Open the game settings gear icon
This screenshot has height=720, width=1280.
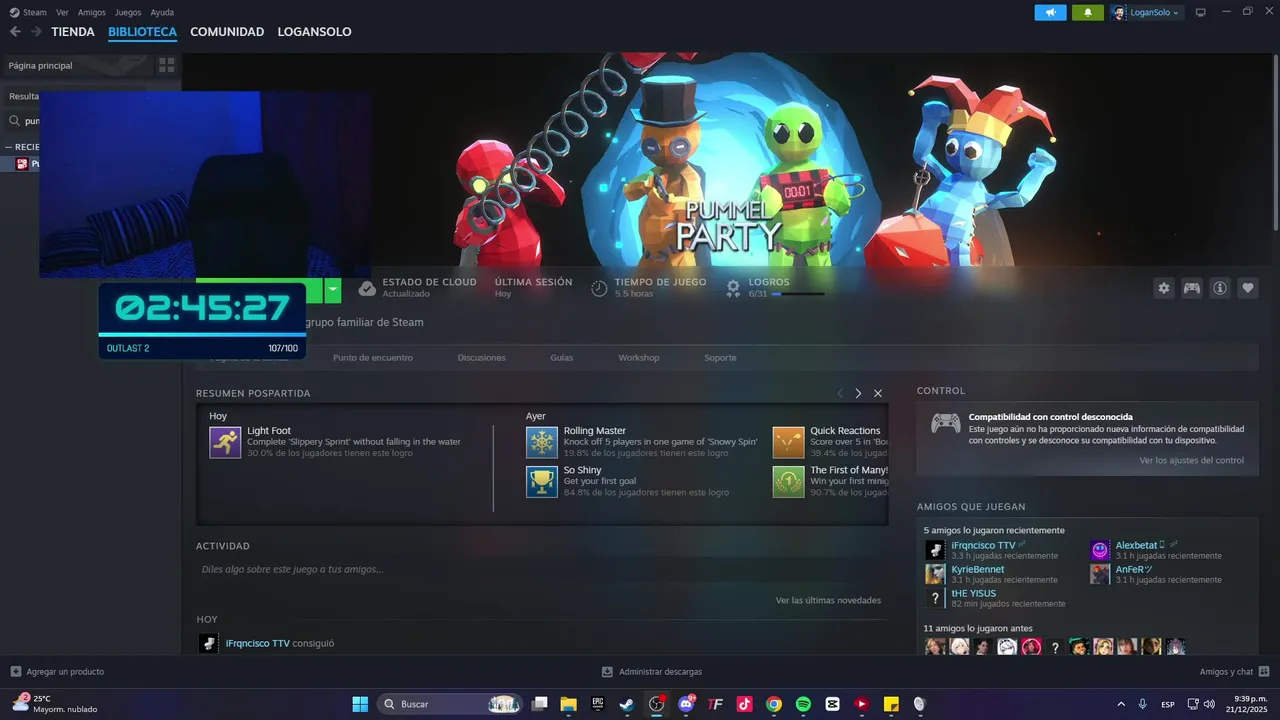(x=1164, y=288)
